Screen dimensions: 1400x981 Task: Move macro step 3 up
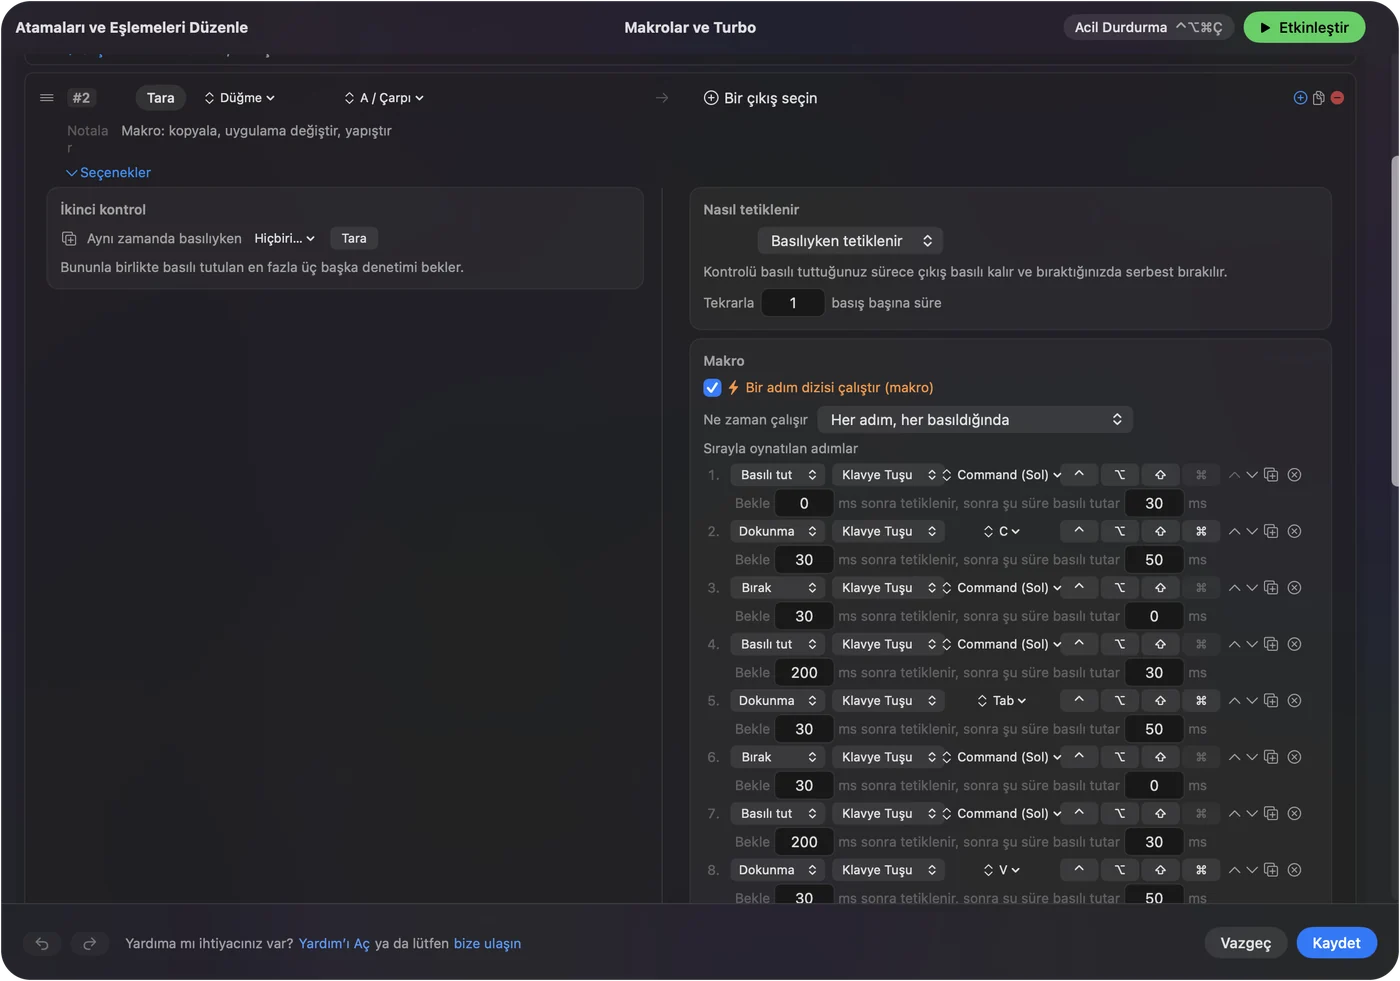[1234, 588]
